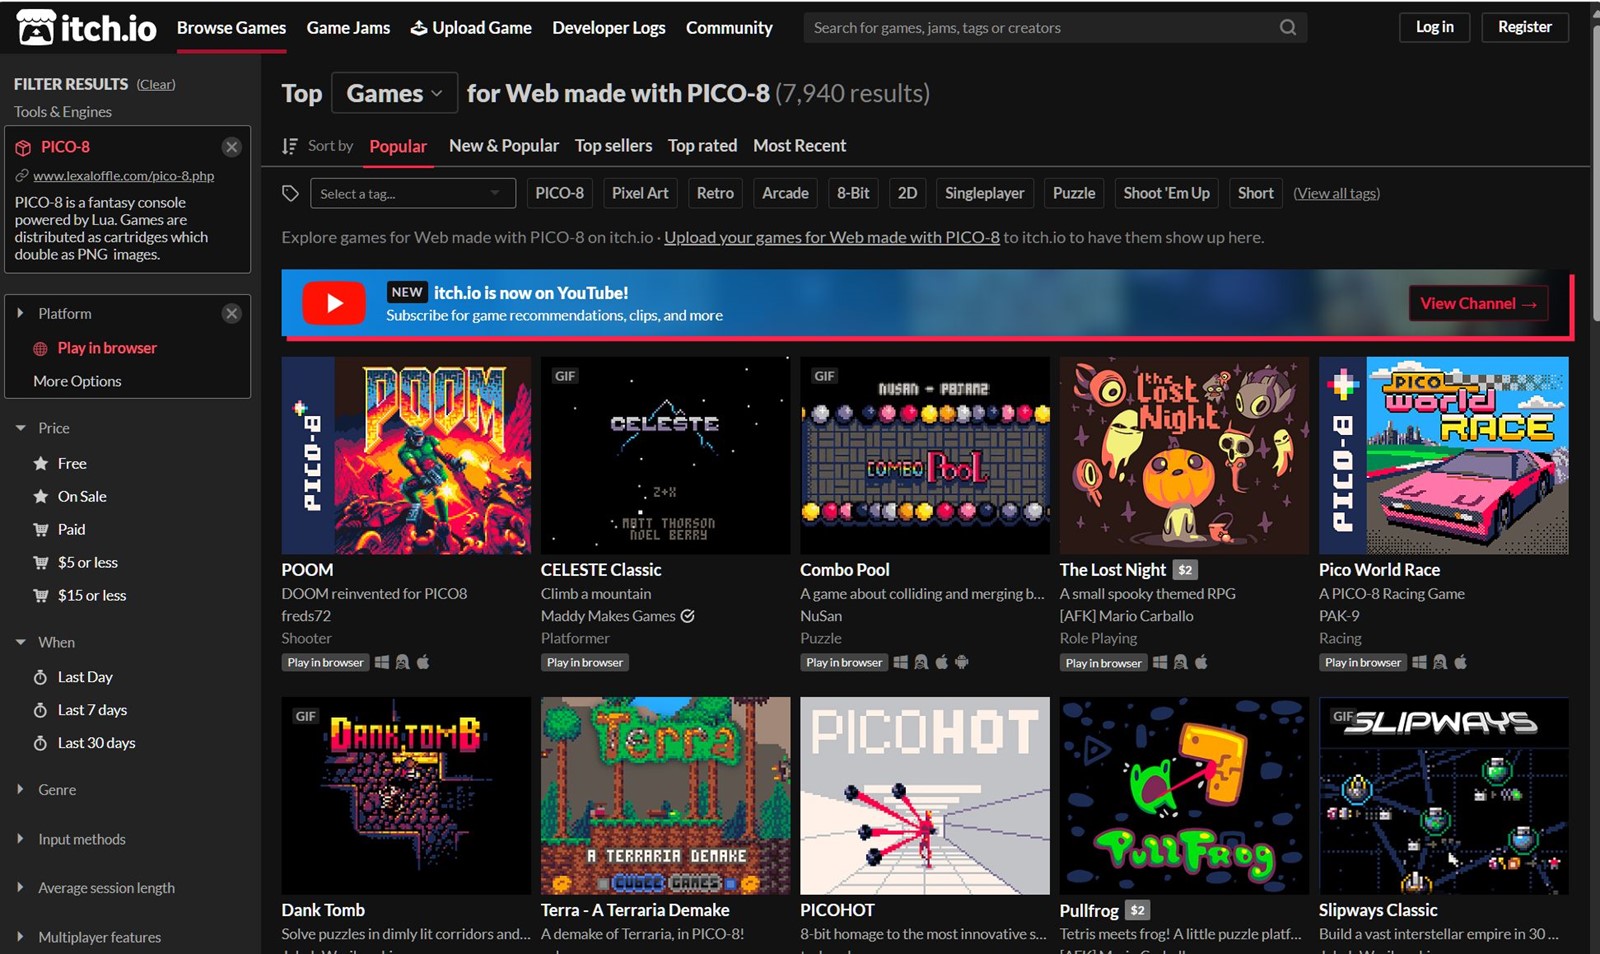Click the globe icon beside Play in browser filter
Viewport: 1600px width, 954px height.
pyautogui.click(x=41, y=349)
